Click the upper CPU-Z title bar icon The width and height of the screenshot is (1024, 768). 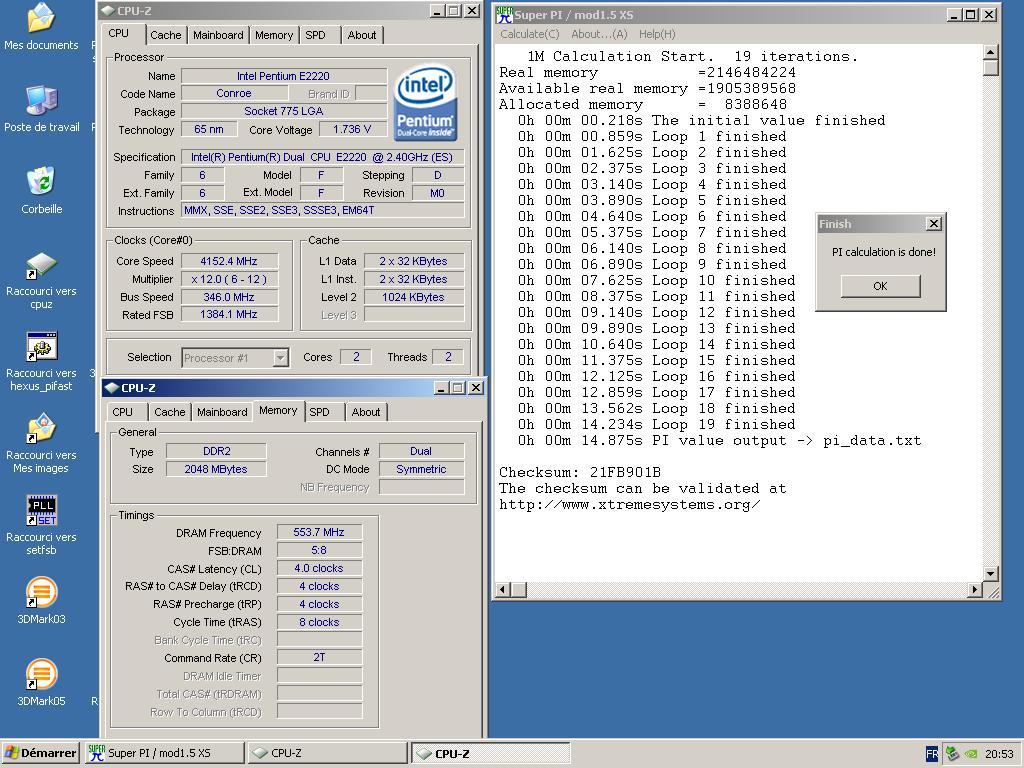(x=108, y=11)
